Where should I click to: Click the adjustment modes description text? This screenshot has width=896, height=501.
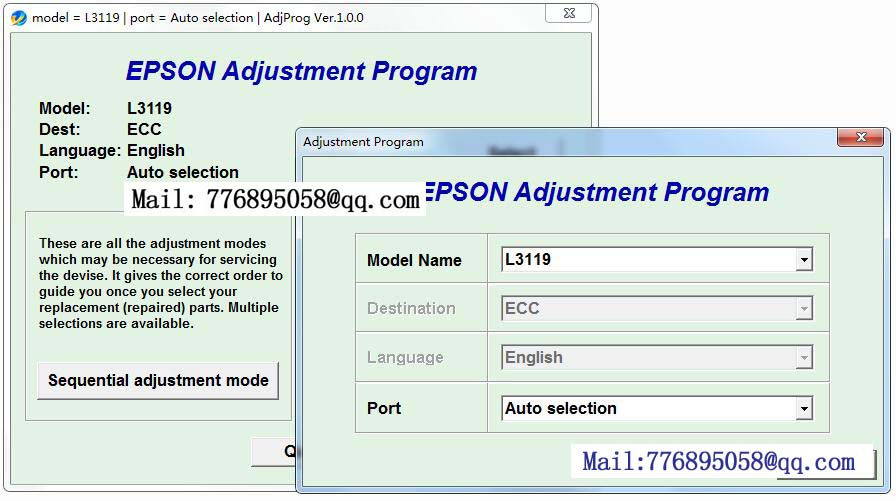click(x=160, y=283)
